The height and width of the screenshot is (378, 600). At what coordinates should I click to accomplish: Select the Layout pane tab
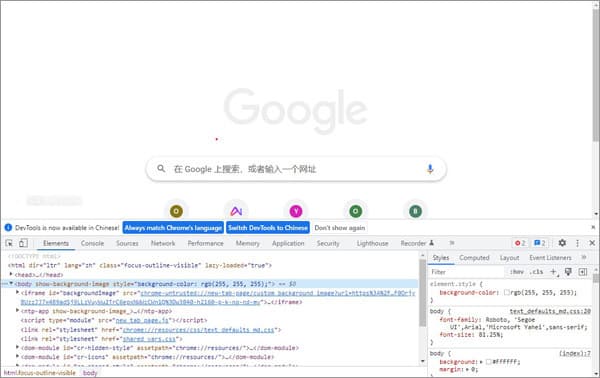tap(509, 258)
